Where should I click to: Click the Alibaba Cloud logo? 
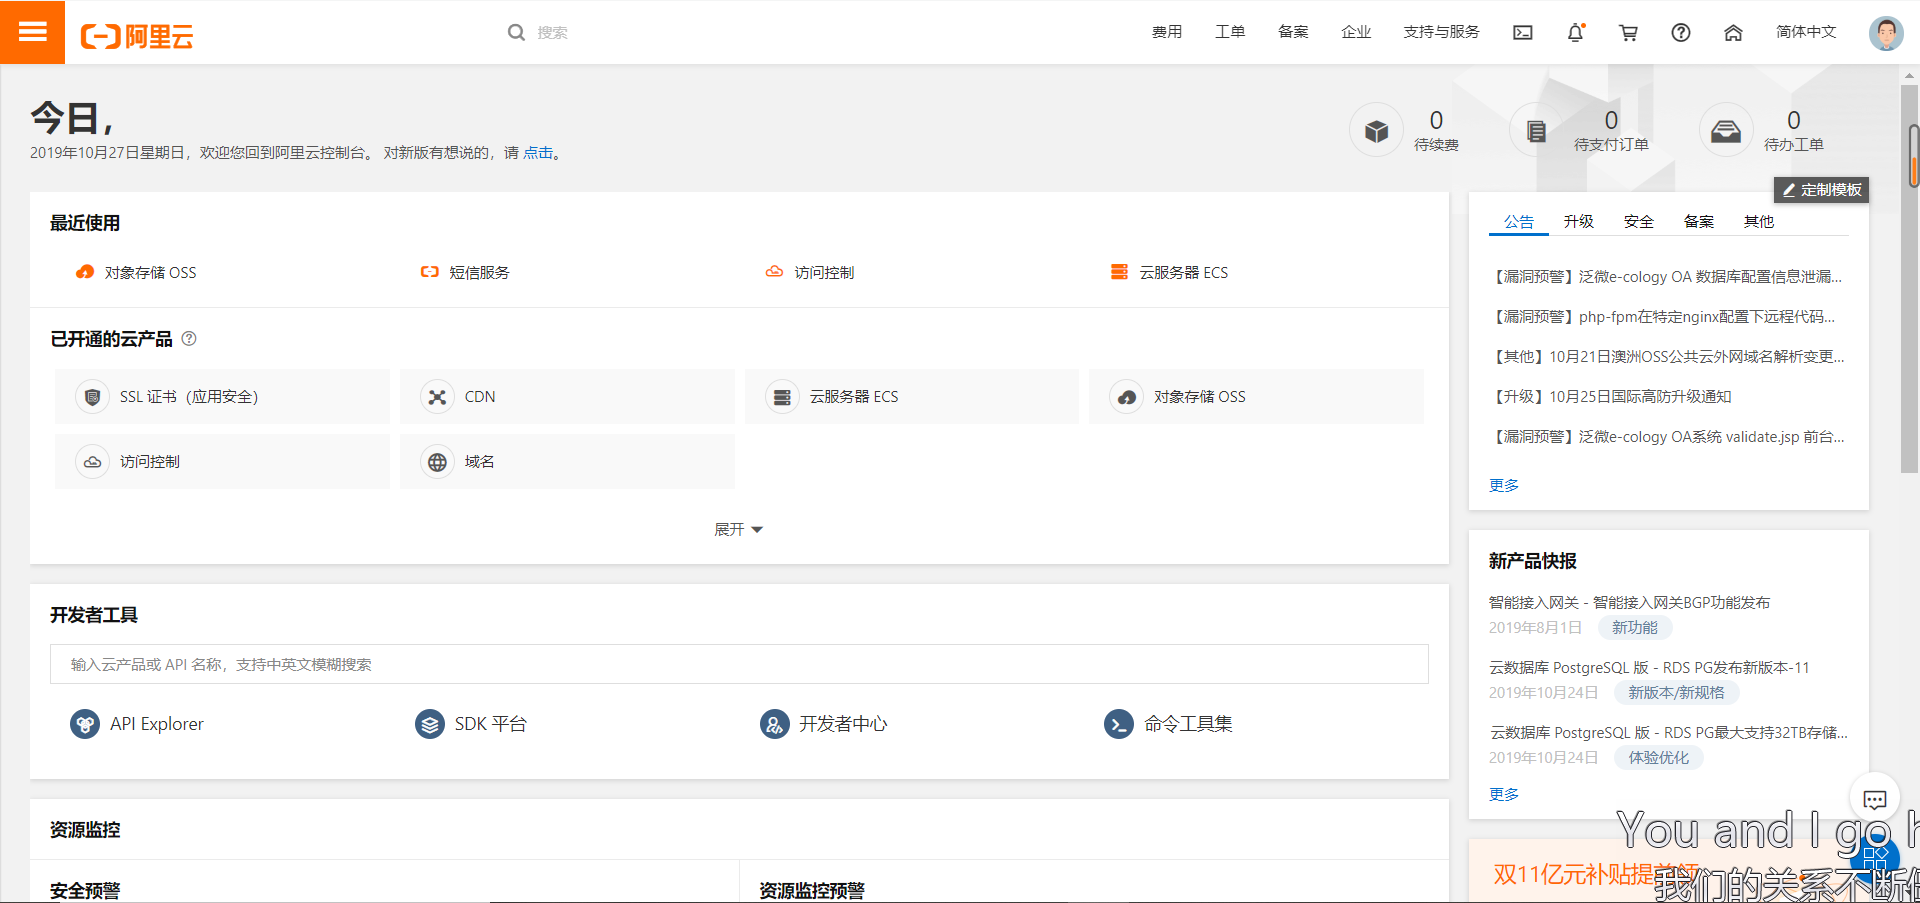pyautogui.click(x=137, y=36)
